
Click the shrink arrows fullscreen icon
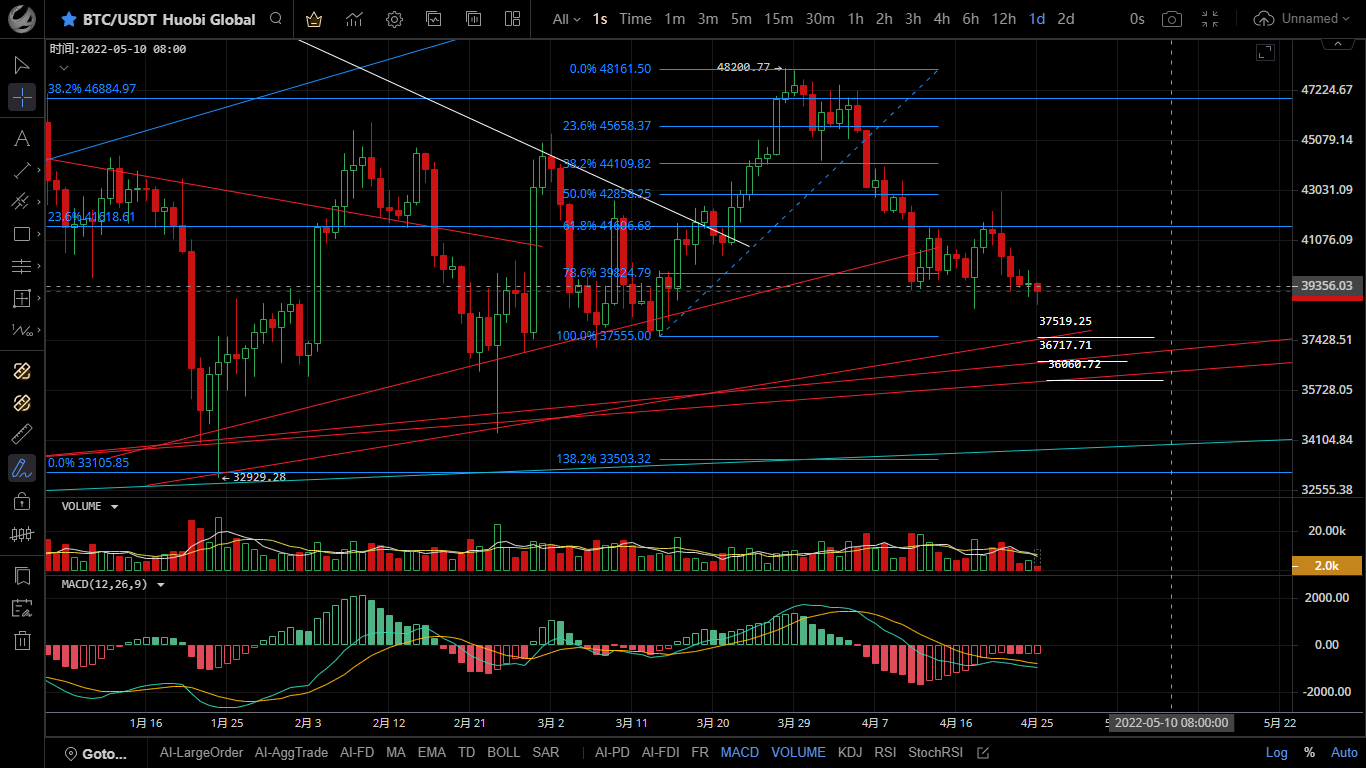coord(1210,19)
